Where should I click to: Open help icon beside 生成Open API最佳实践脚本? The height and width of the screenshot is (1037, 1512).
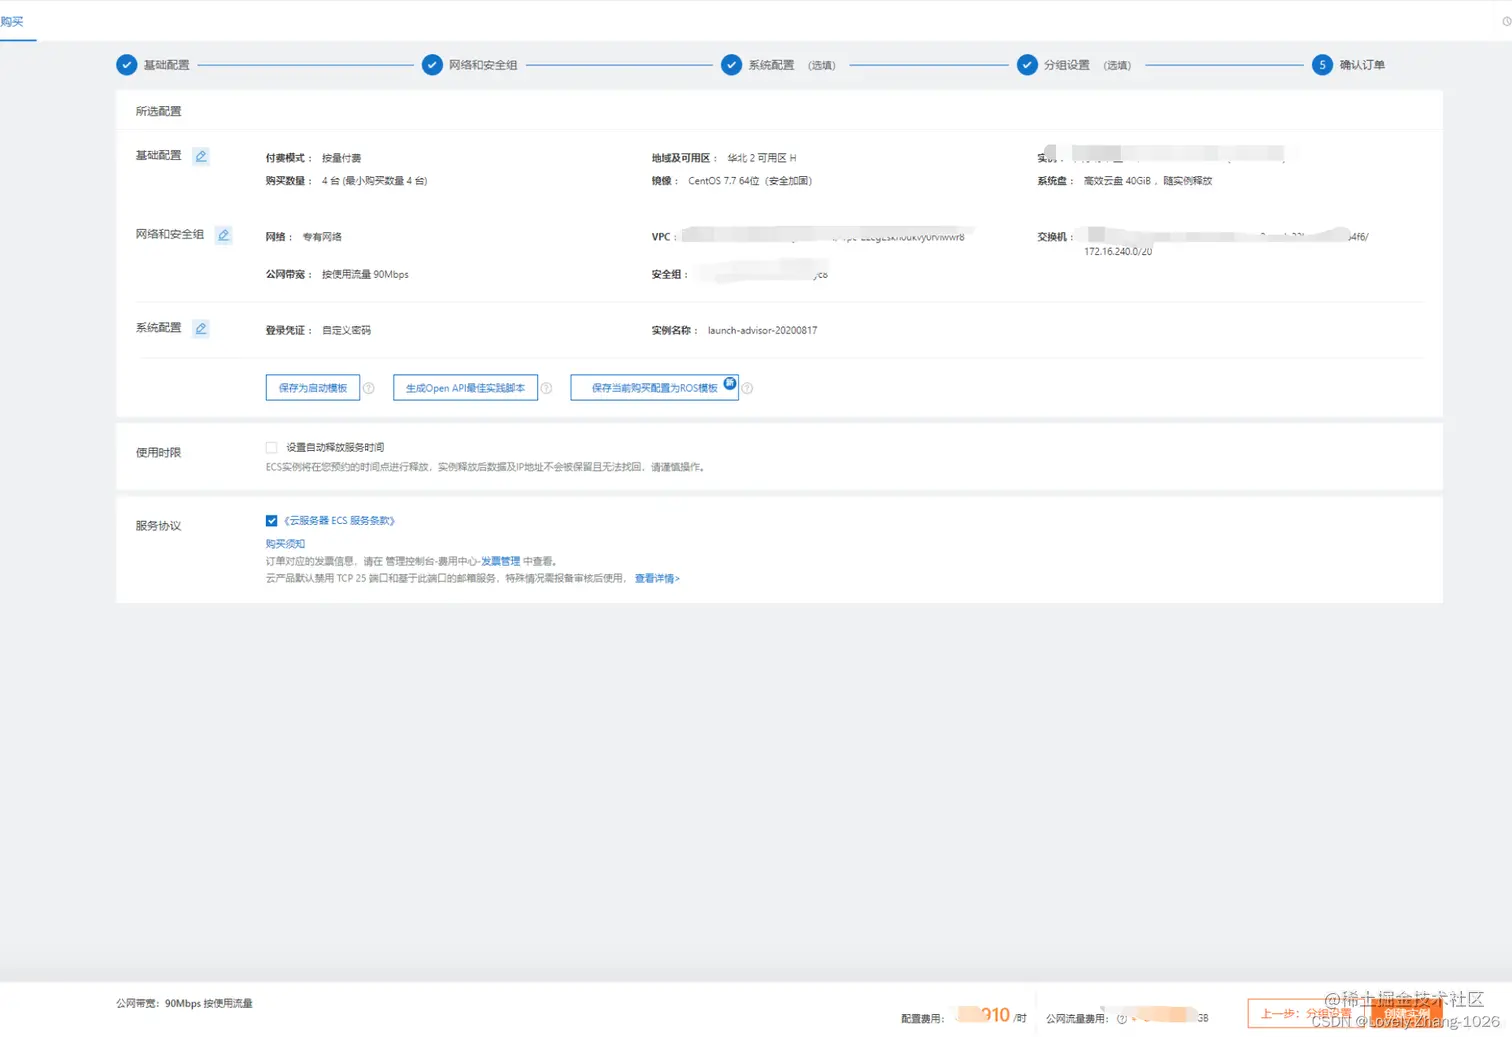pos(546,388)
